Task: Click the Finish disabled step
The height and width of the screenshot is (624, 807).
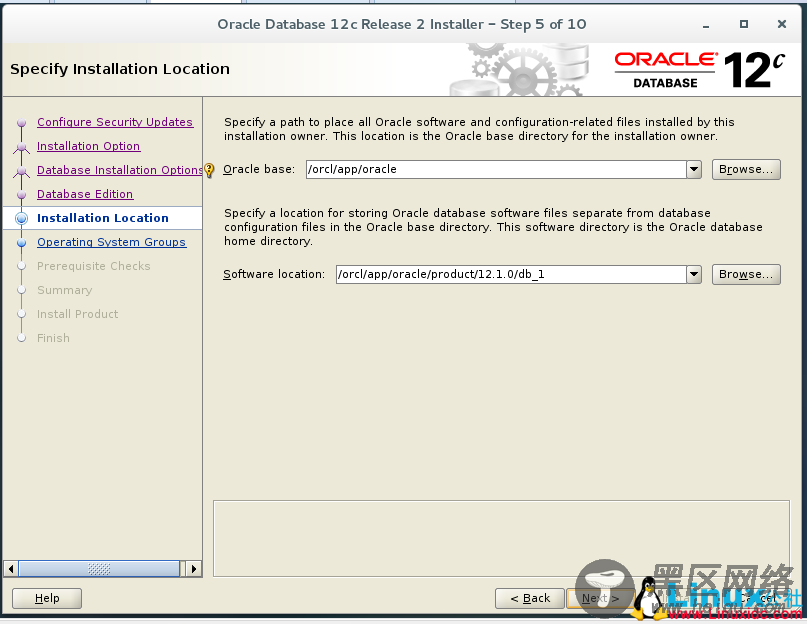Action: pos(53,338)
